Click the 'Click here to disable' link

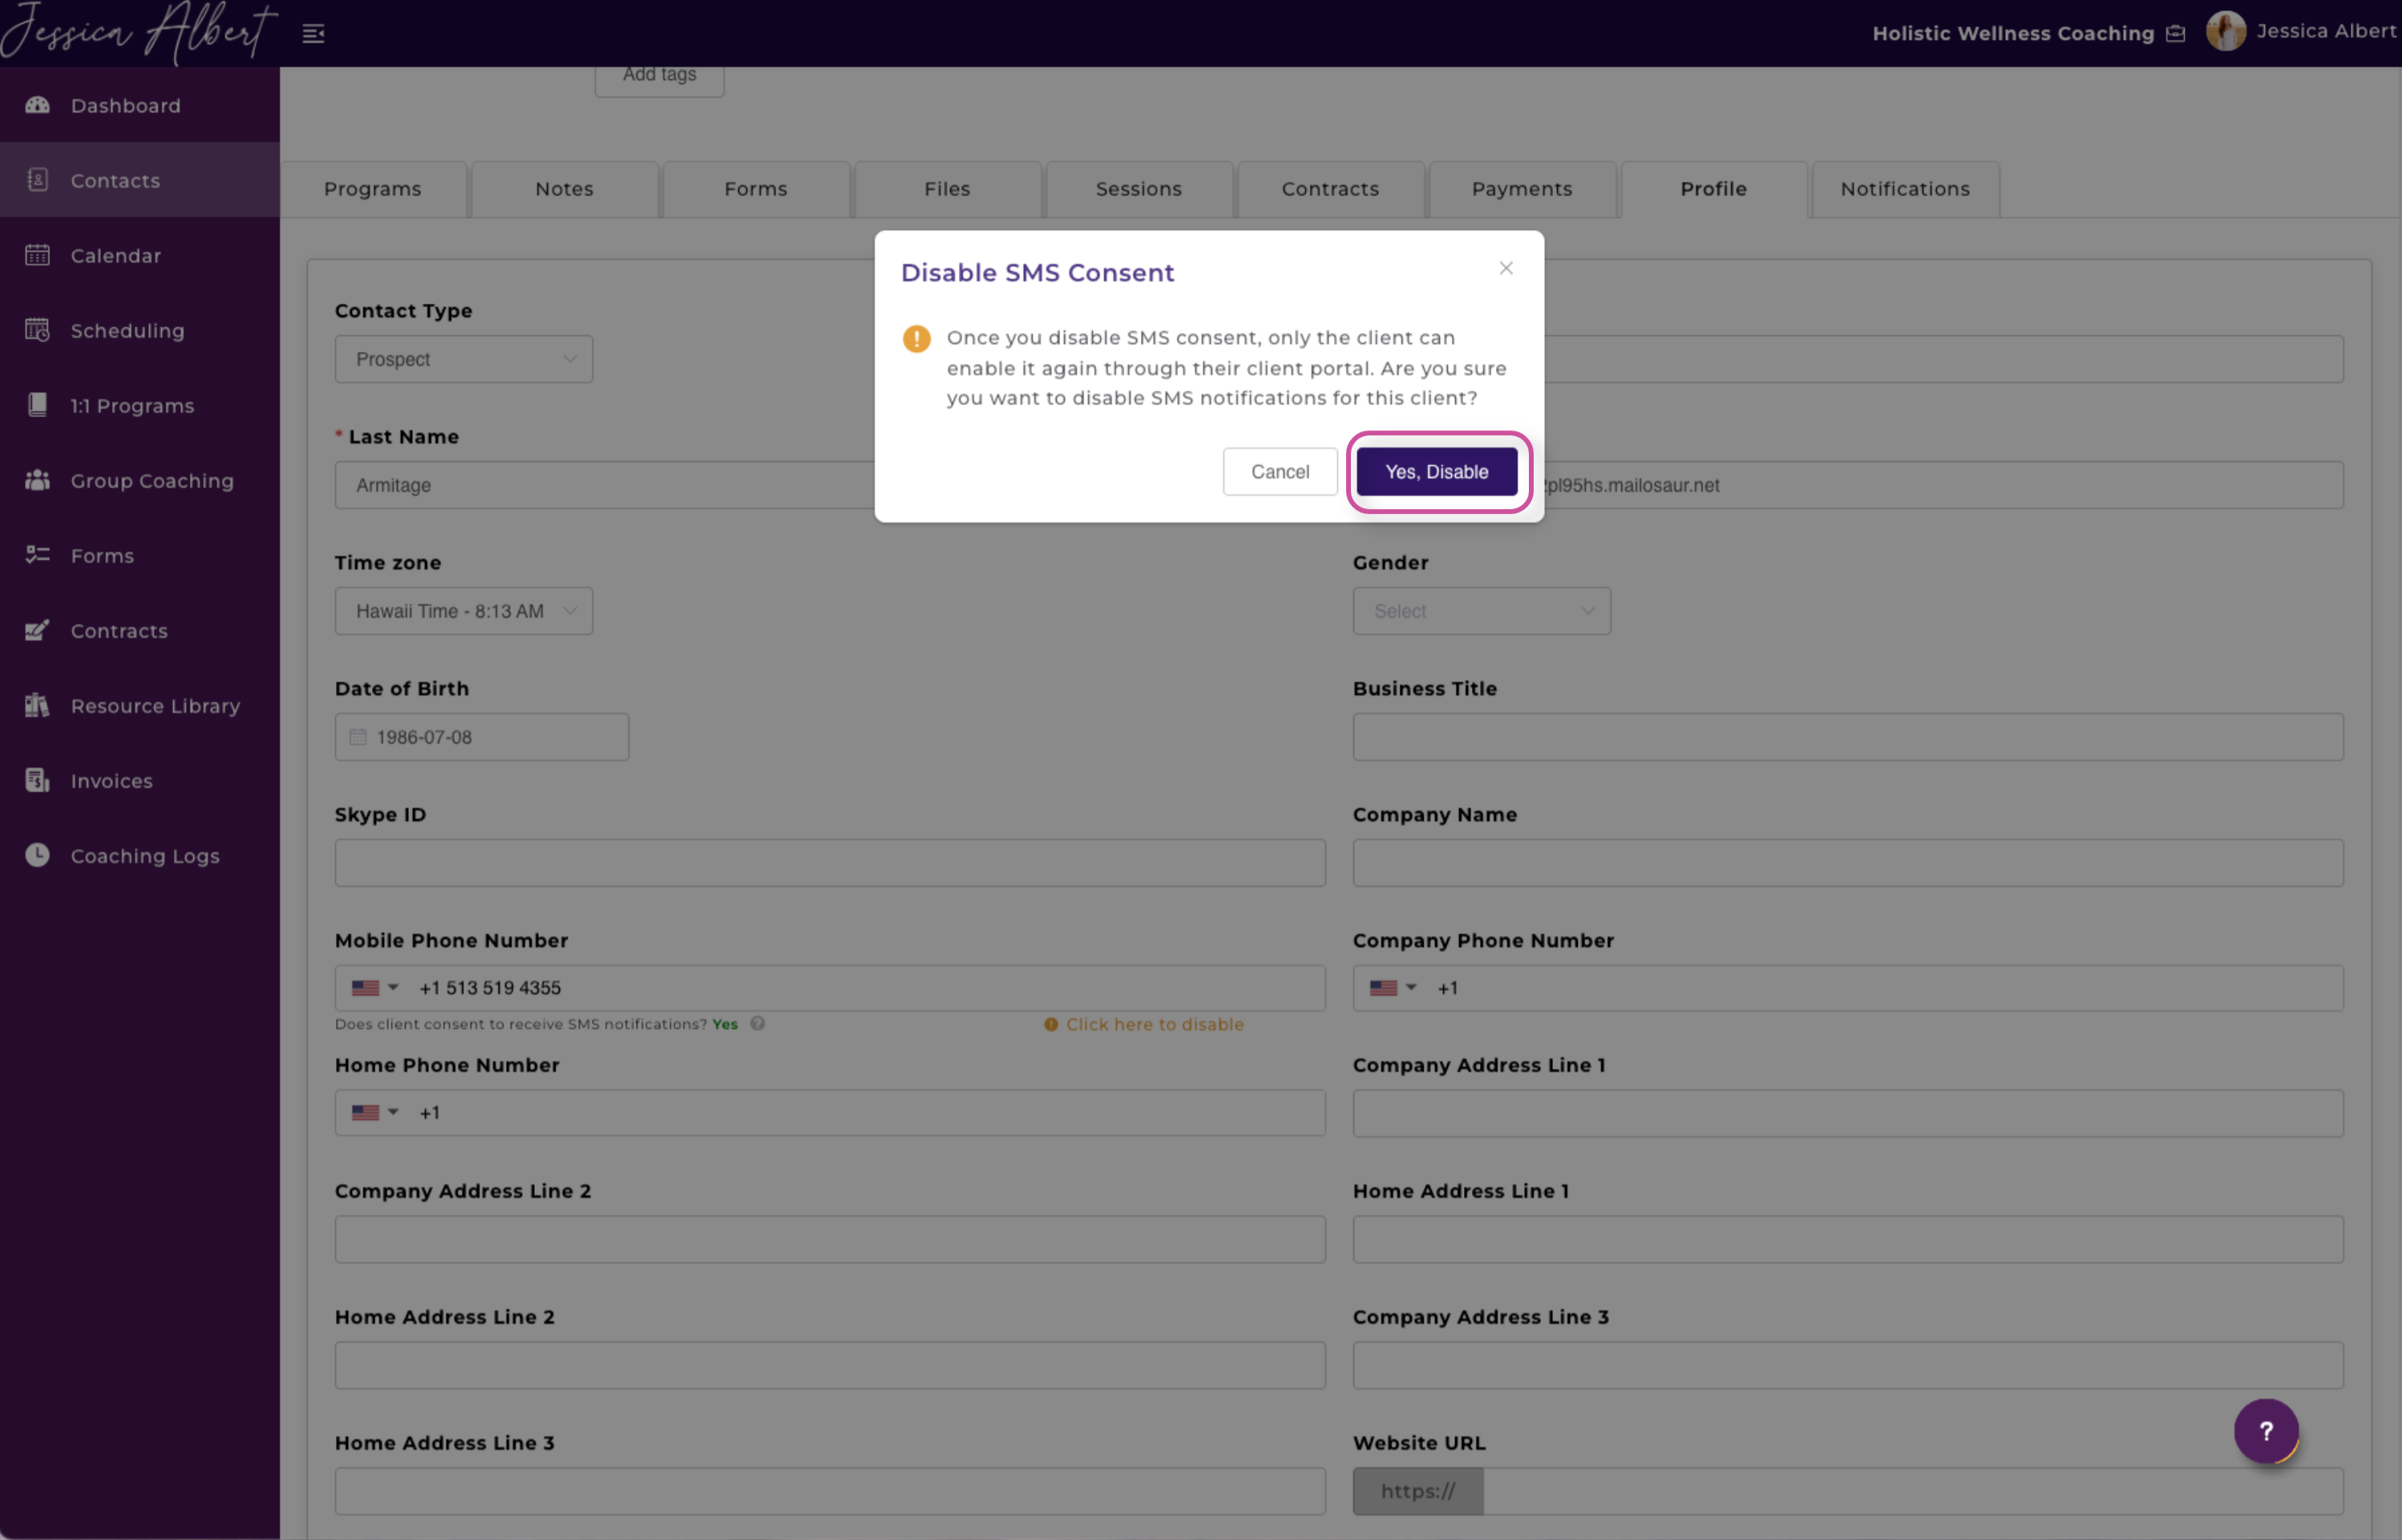coord(1154,1024)
